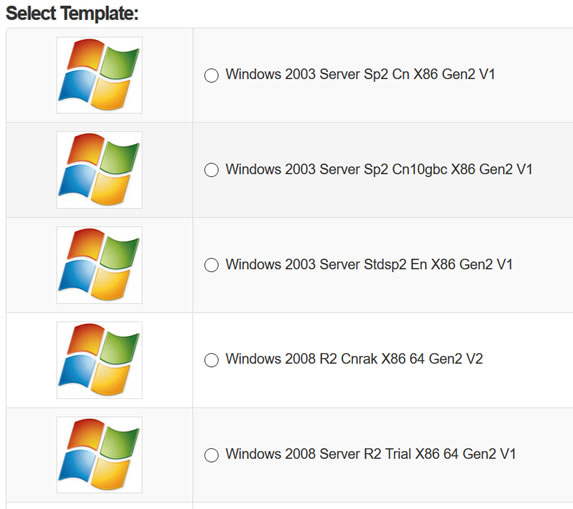Click the 'Windows 2003 Server Sp2 Cn X86 Gen2 V1' label
Image resolution: width=573 pixels, height=509 pixels.
click(x=360, y=74)
